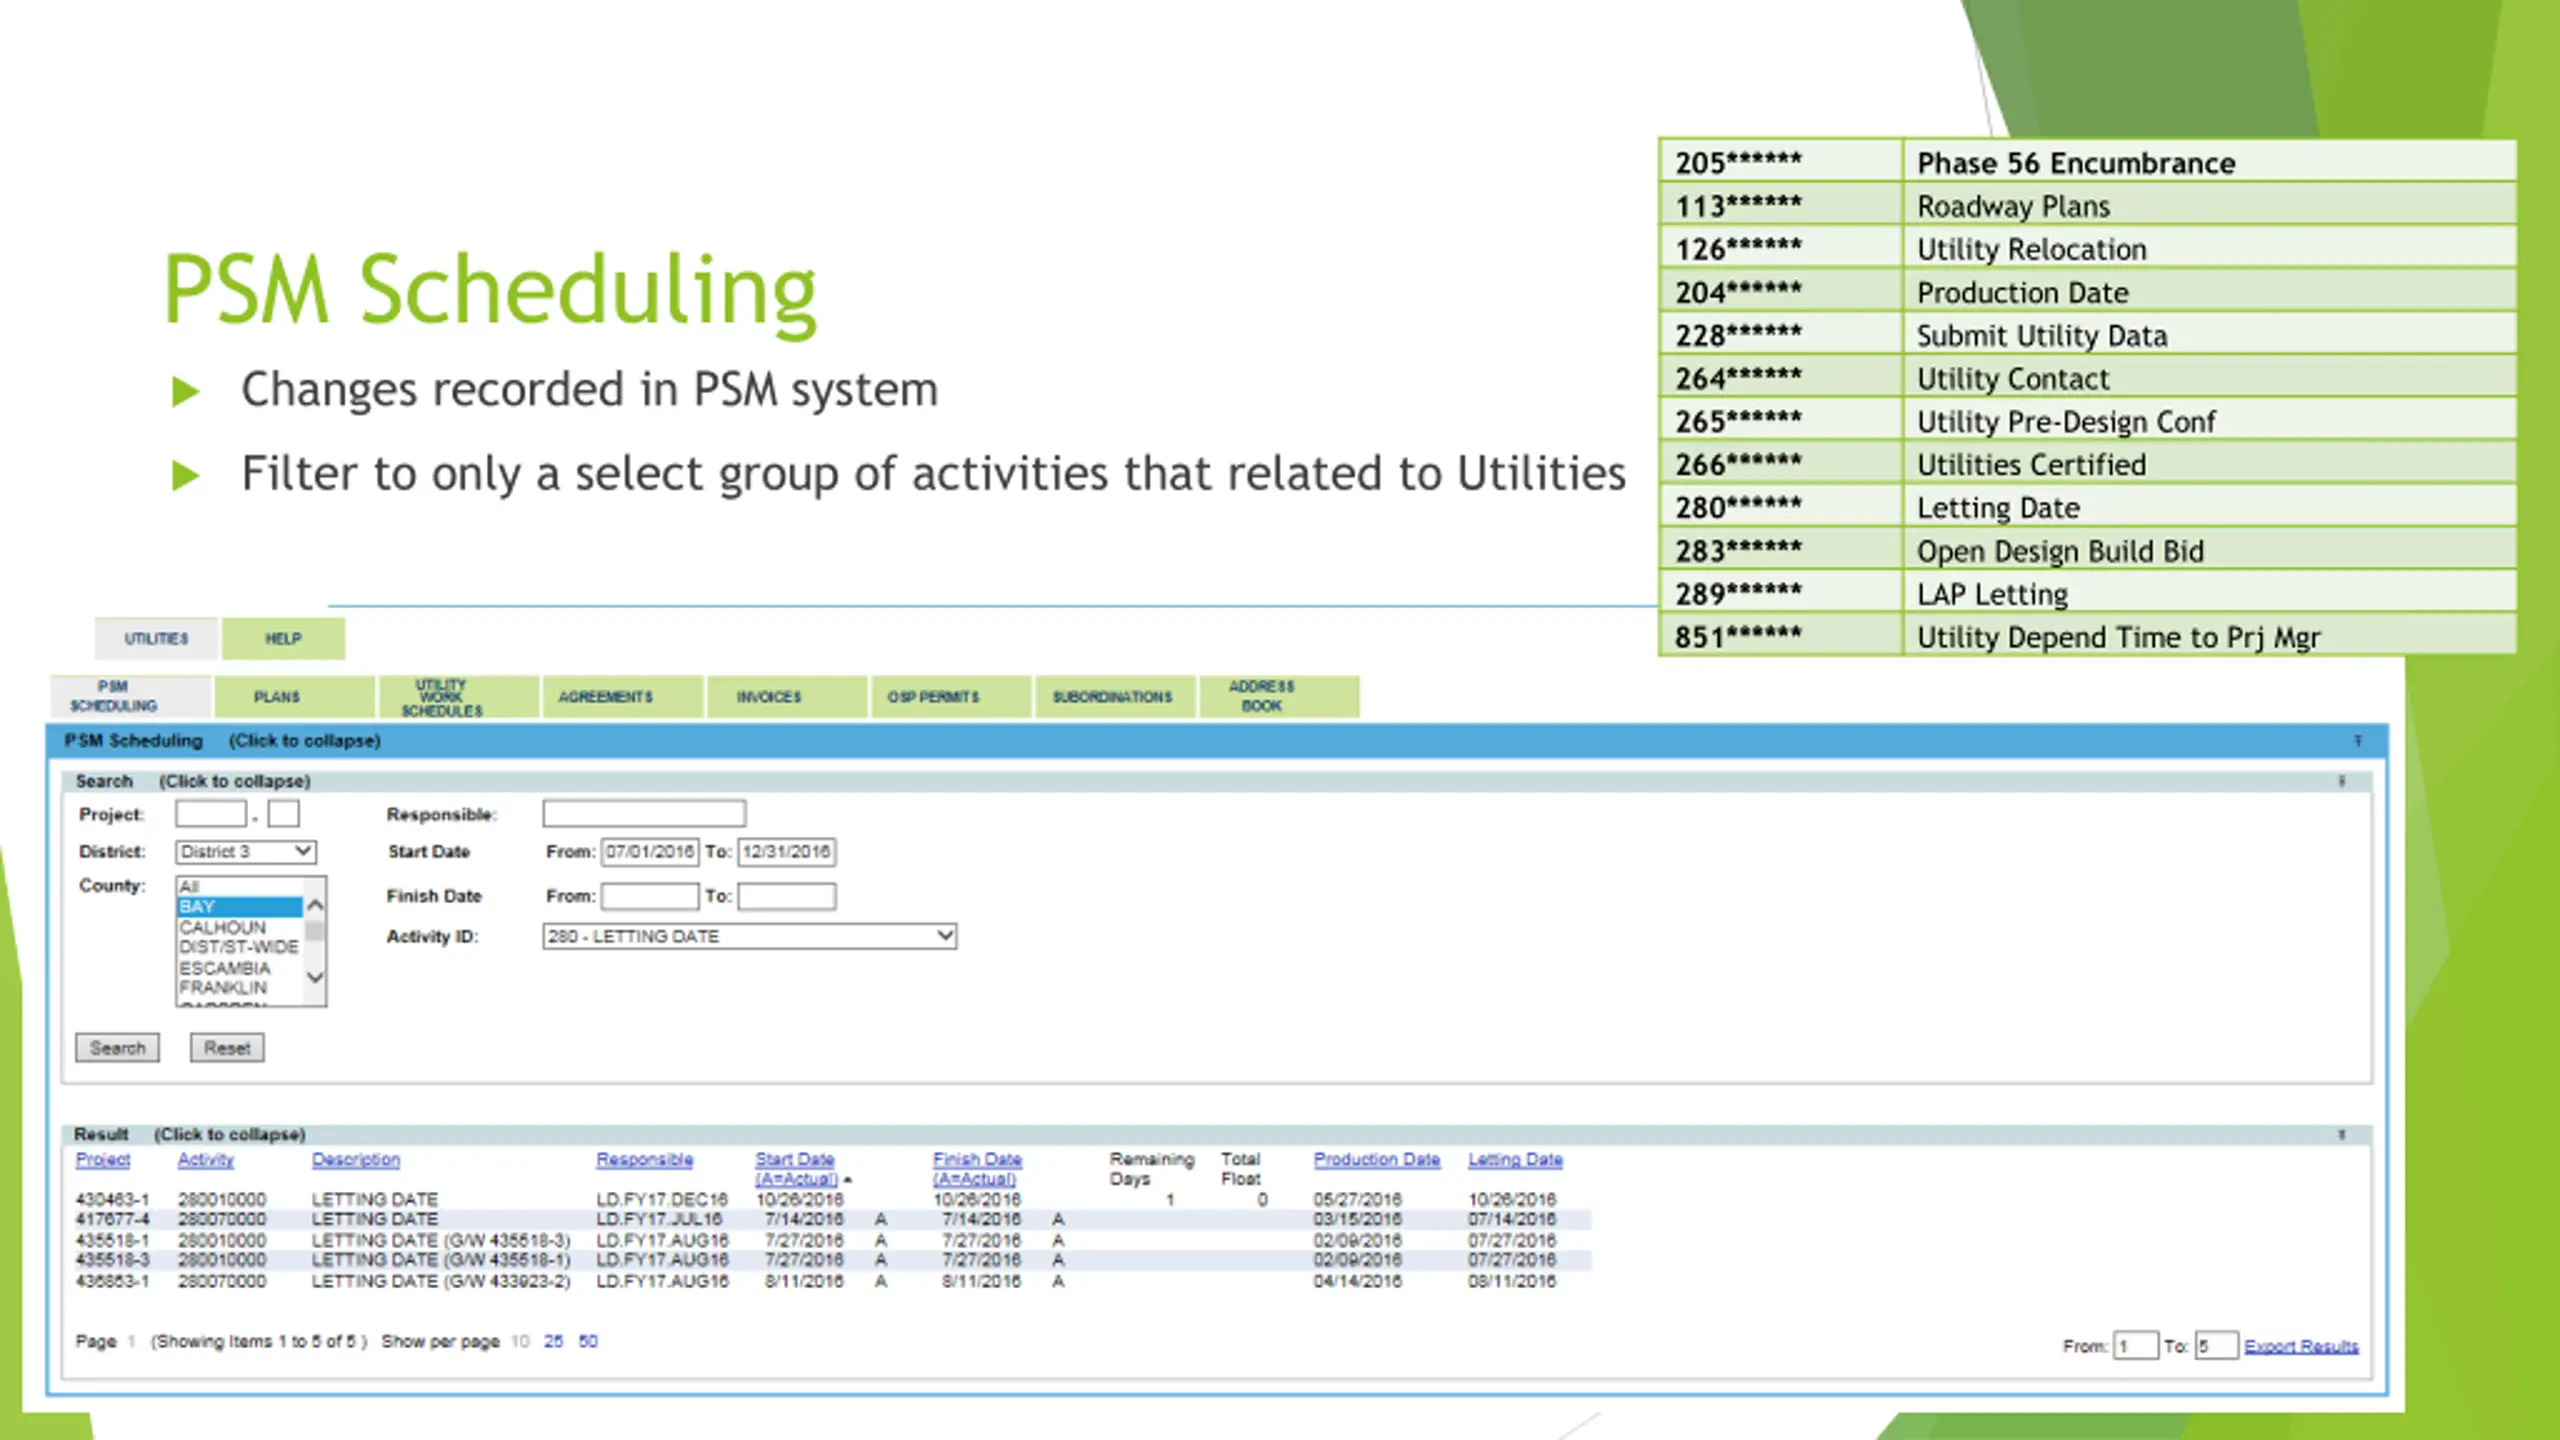Click the Reset button
Screen dimensions: 2560x1440
coord(227,1048)
